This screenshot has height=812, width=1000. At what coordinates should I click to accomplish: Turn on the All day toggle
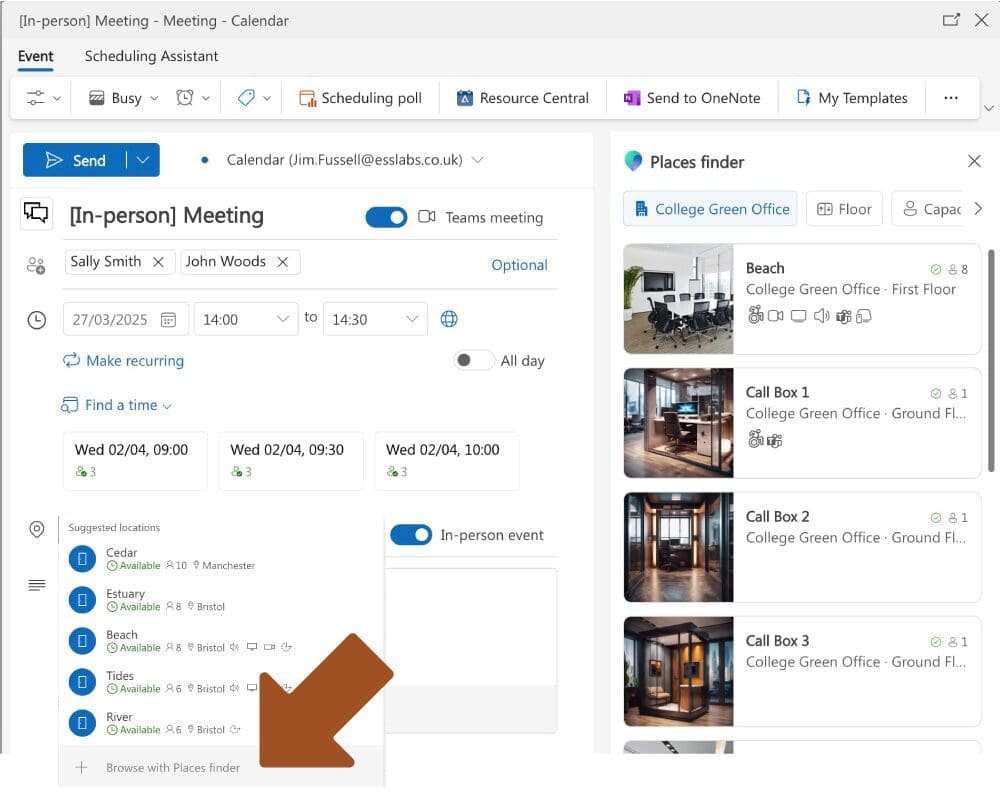[473, 361]
